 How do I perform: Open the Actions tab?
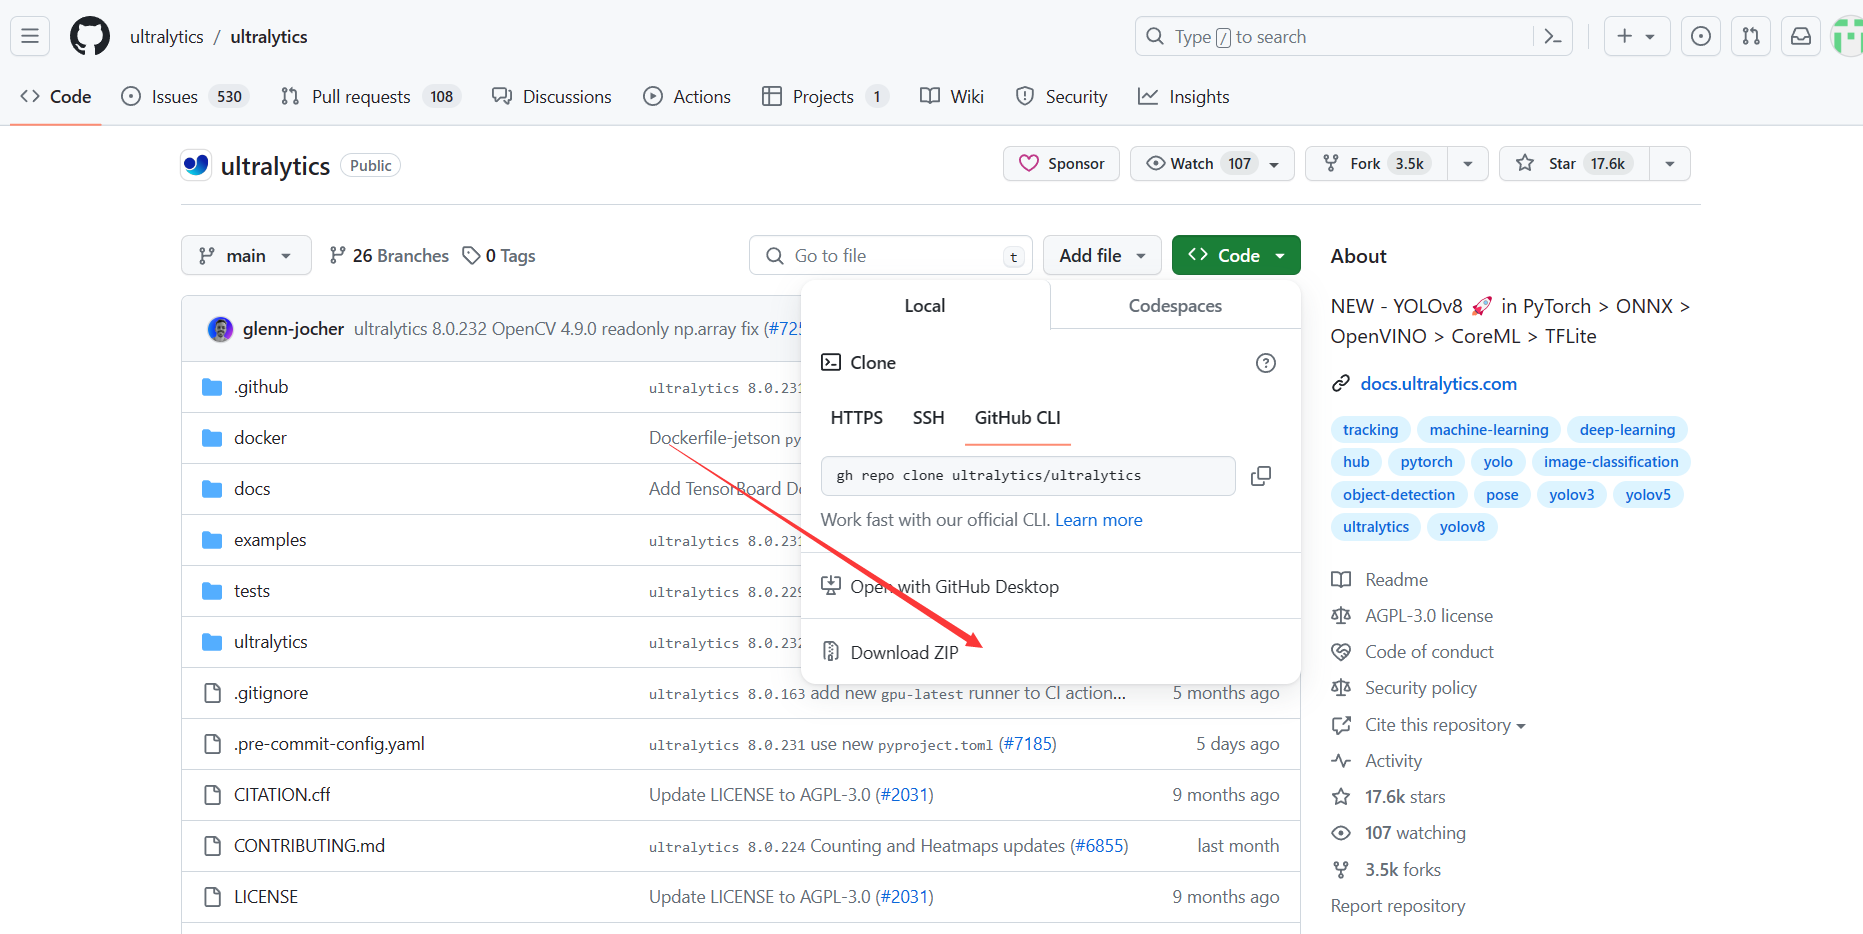(687, 97)
